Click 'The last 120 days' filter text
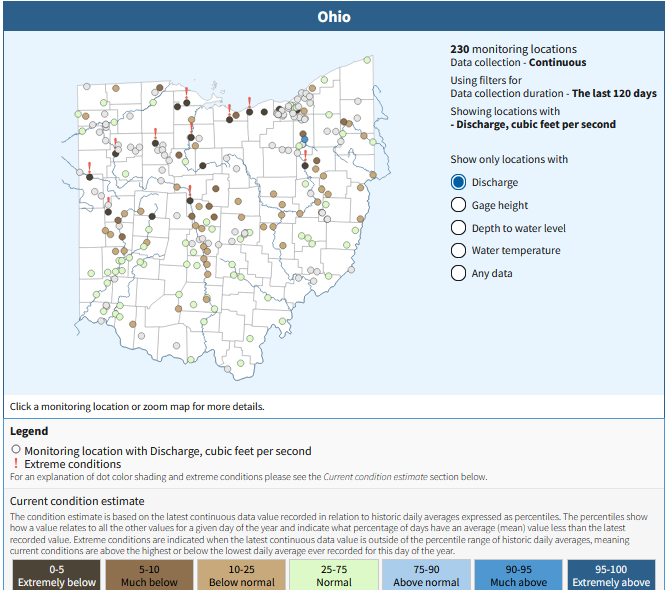Image resolution: width=666 pixels, height=590 pixels. (x=614, y=93)
